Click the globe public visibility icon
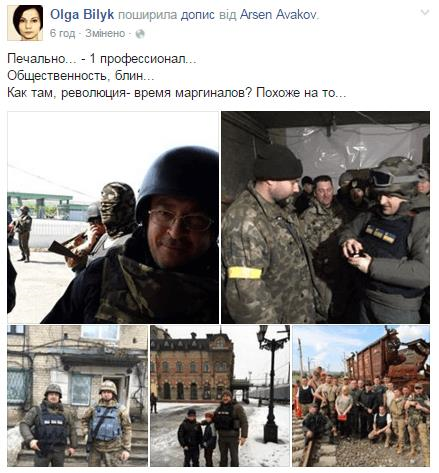This screenshot has height=473, width=439. [x=140, y=34]
